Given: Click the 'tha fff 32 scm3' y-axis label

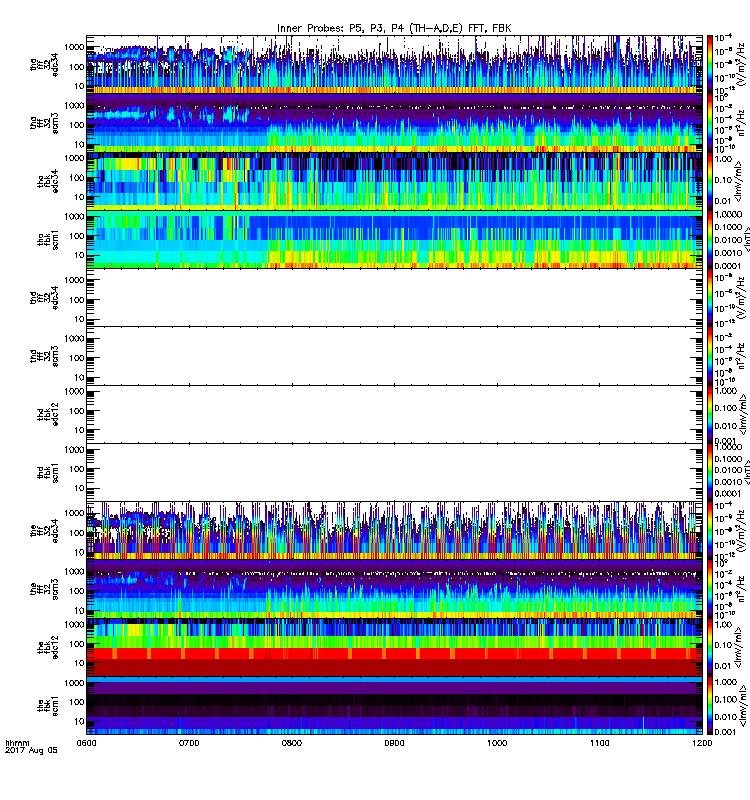Looking at the screenshot, I should pos(44,123).
